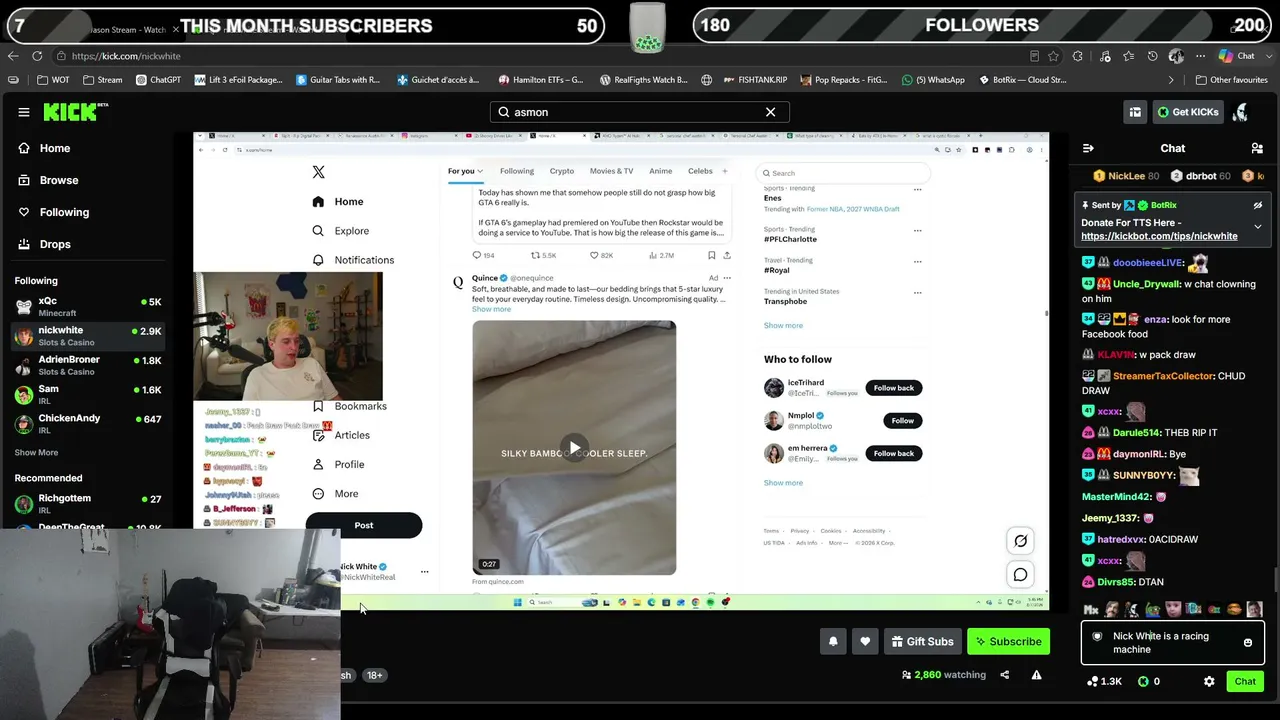The image size is (1280, 720).
Task: Click the search box containing asmon
Action: (640, 112)
